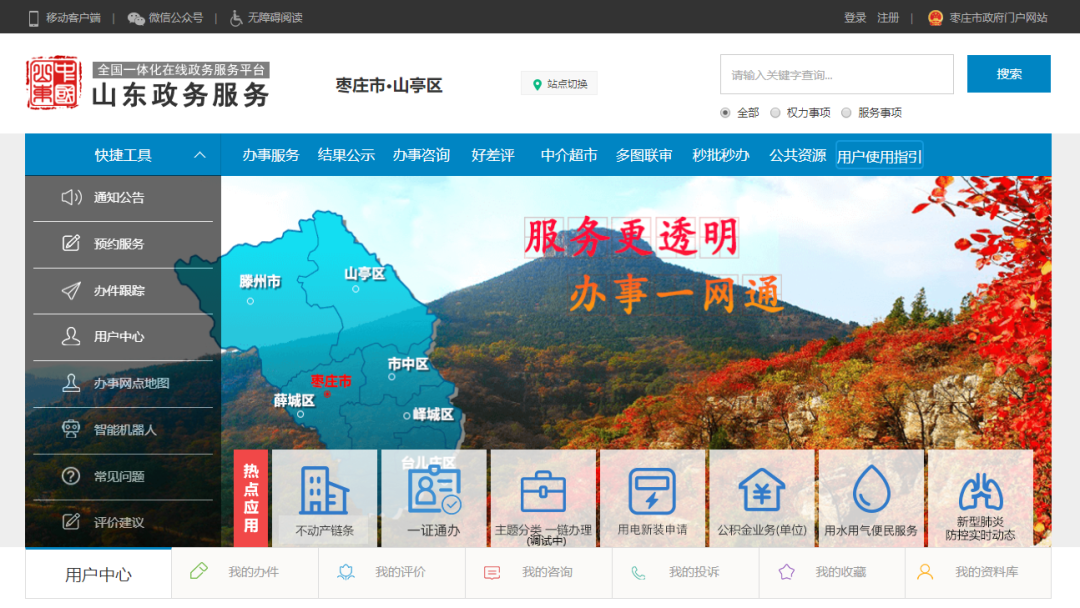1080x608 pixels.
Task: Click the keyword search input field
Action: [837, 74]
